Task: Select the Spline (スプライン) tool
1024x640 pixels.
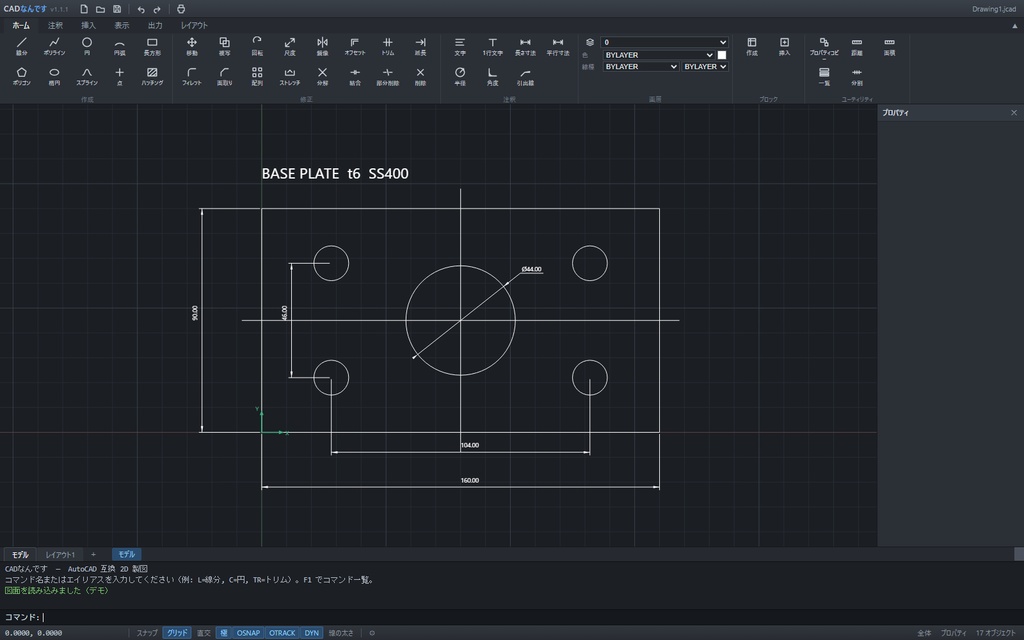Action: (x=87, y=76)
